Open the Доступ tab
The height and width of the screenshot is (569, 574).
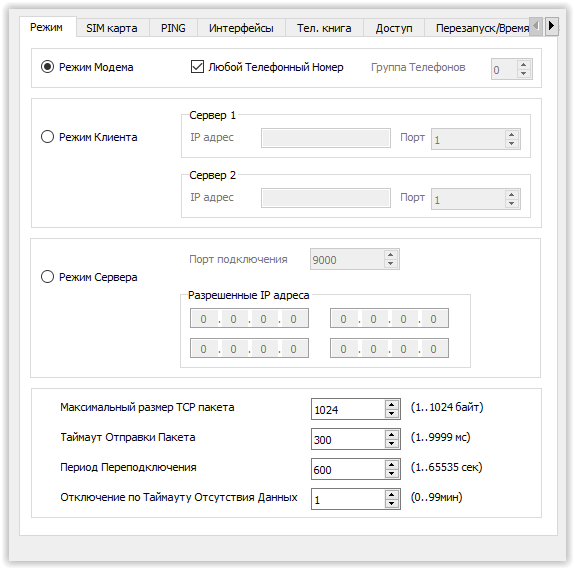click(x=394, y=28)
